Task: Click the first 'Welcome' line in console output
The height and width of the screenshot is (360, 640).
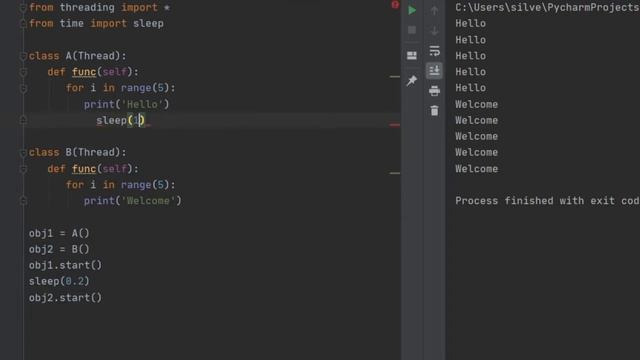Action: click(477, 104)
